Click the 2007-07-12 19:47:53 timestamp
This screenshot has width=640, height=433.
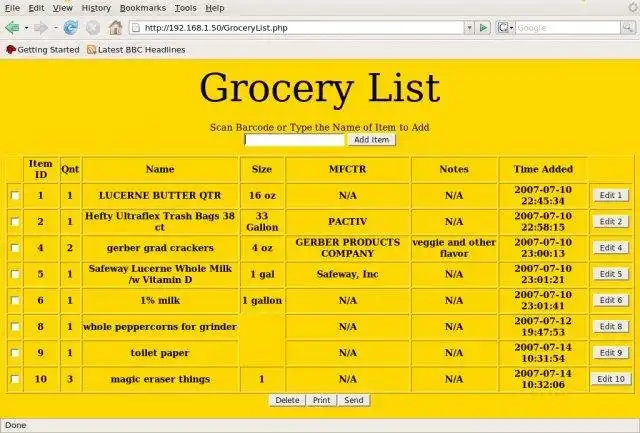pos(543,326)
